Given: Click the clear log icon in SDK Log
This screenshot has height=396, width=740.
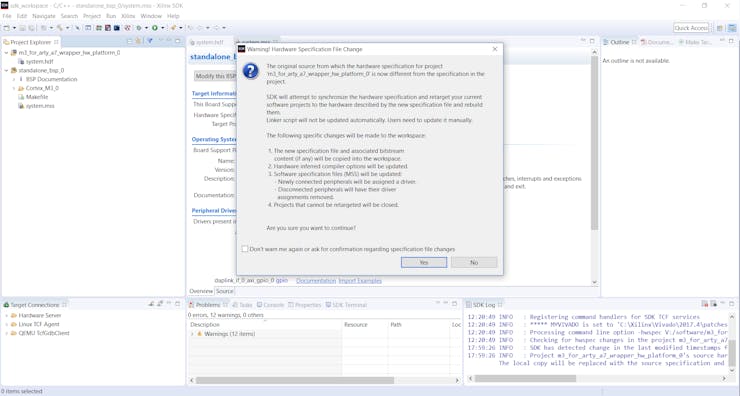Looking at the screenshot, I should click(705, 304).
